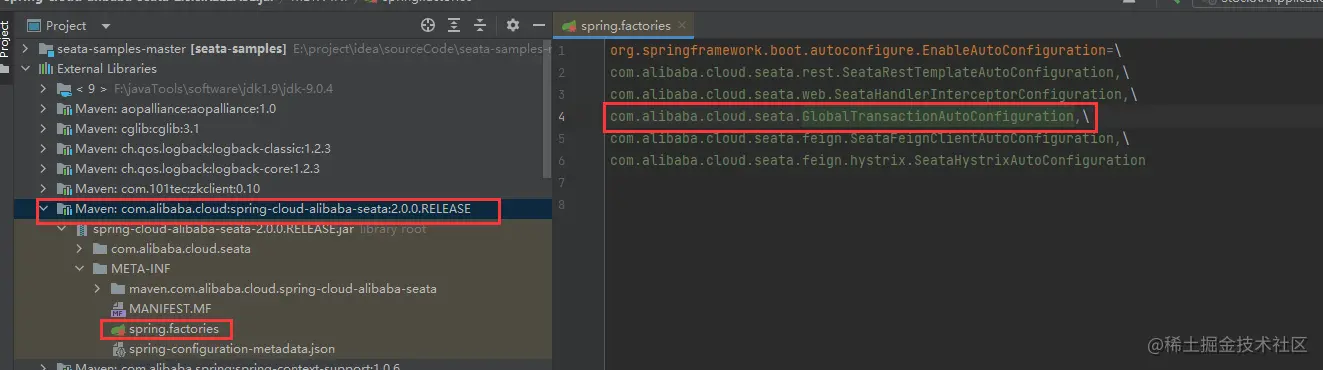Viewport: 1323px width, 370px height.
Task: Expand Maven logback-core:1.2.3 node
Action: click(x=44, y=169)
